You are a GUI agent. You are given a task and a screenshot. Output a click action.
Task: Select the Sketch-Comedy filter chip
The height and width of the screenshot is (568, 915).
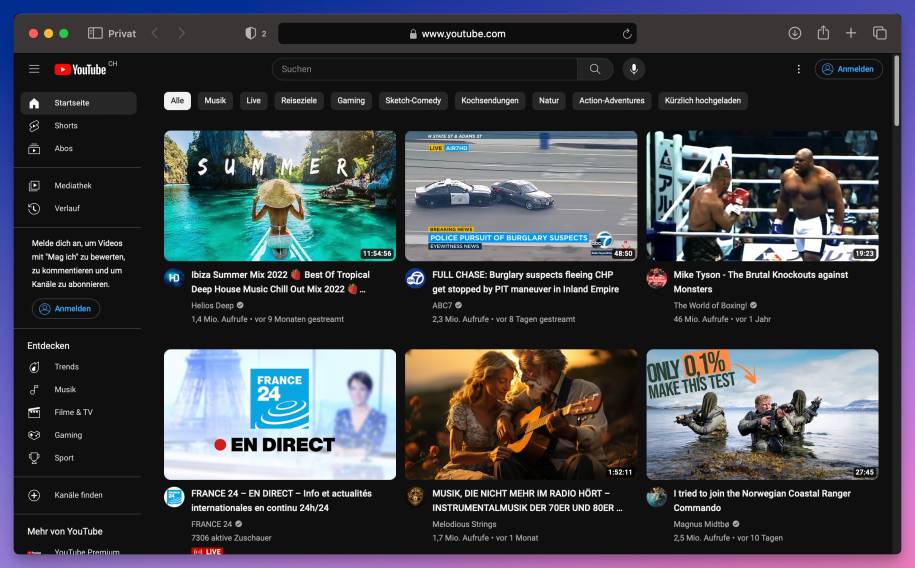[413, 100]
